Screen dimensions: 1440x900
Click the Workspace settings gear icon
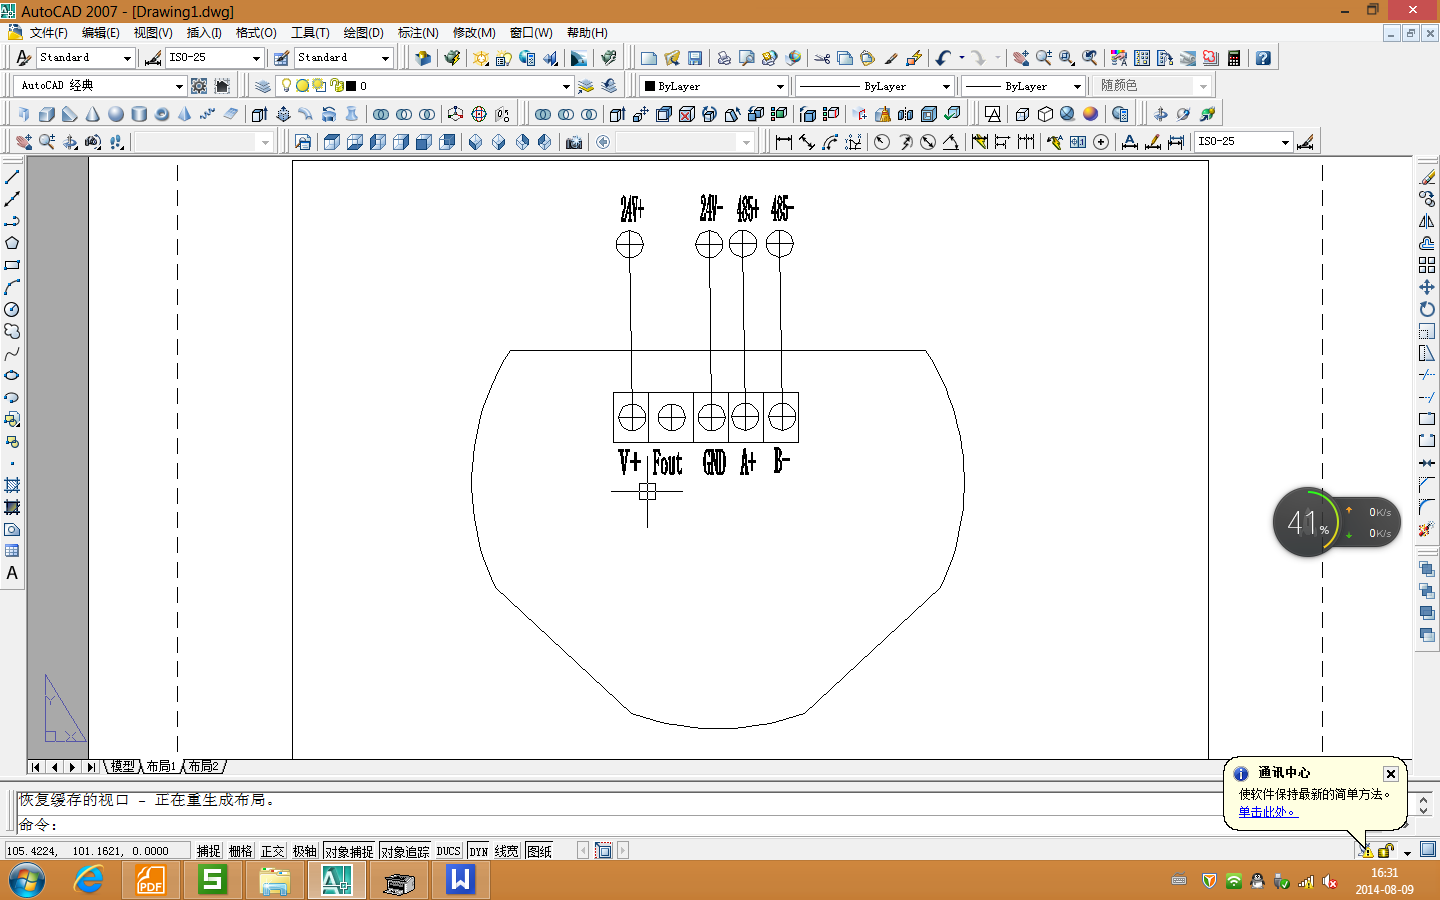(199, 86)
